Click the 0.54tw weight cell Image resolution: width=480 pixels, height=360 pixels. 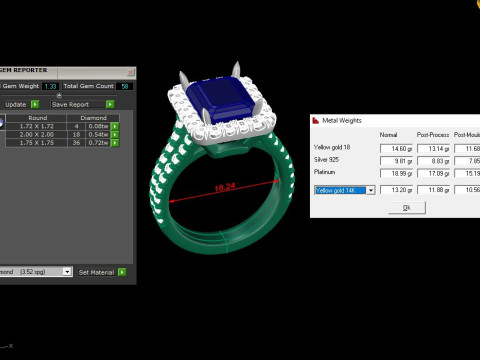98,135
